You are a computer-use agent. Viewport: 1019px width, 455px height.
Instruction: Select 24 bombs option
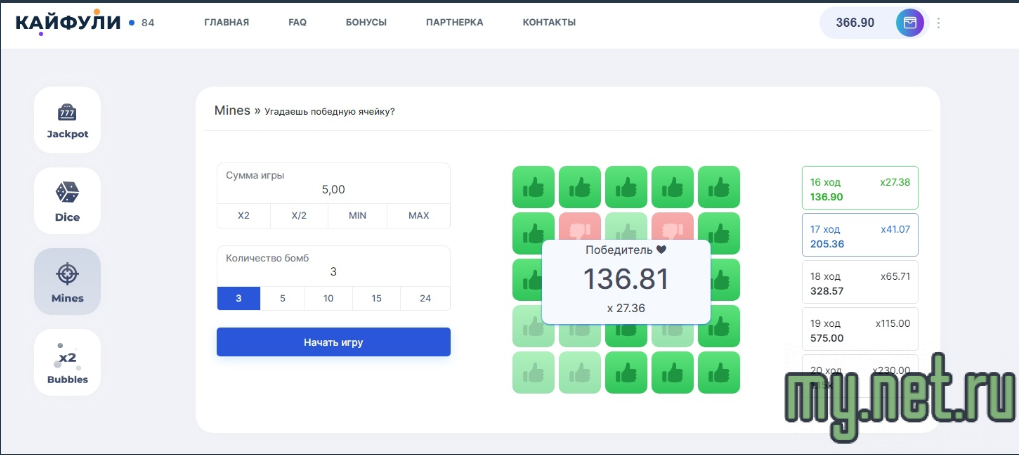coord(425,298)
